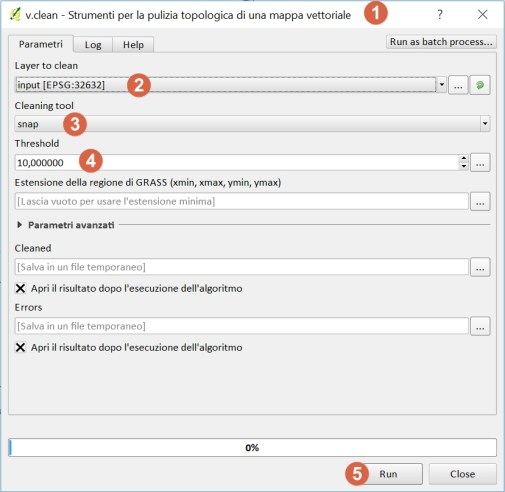Switch to the Log tab
The width and height of the screenshot is (505, 492).
(93, 45)
